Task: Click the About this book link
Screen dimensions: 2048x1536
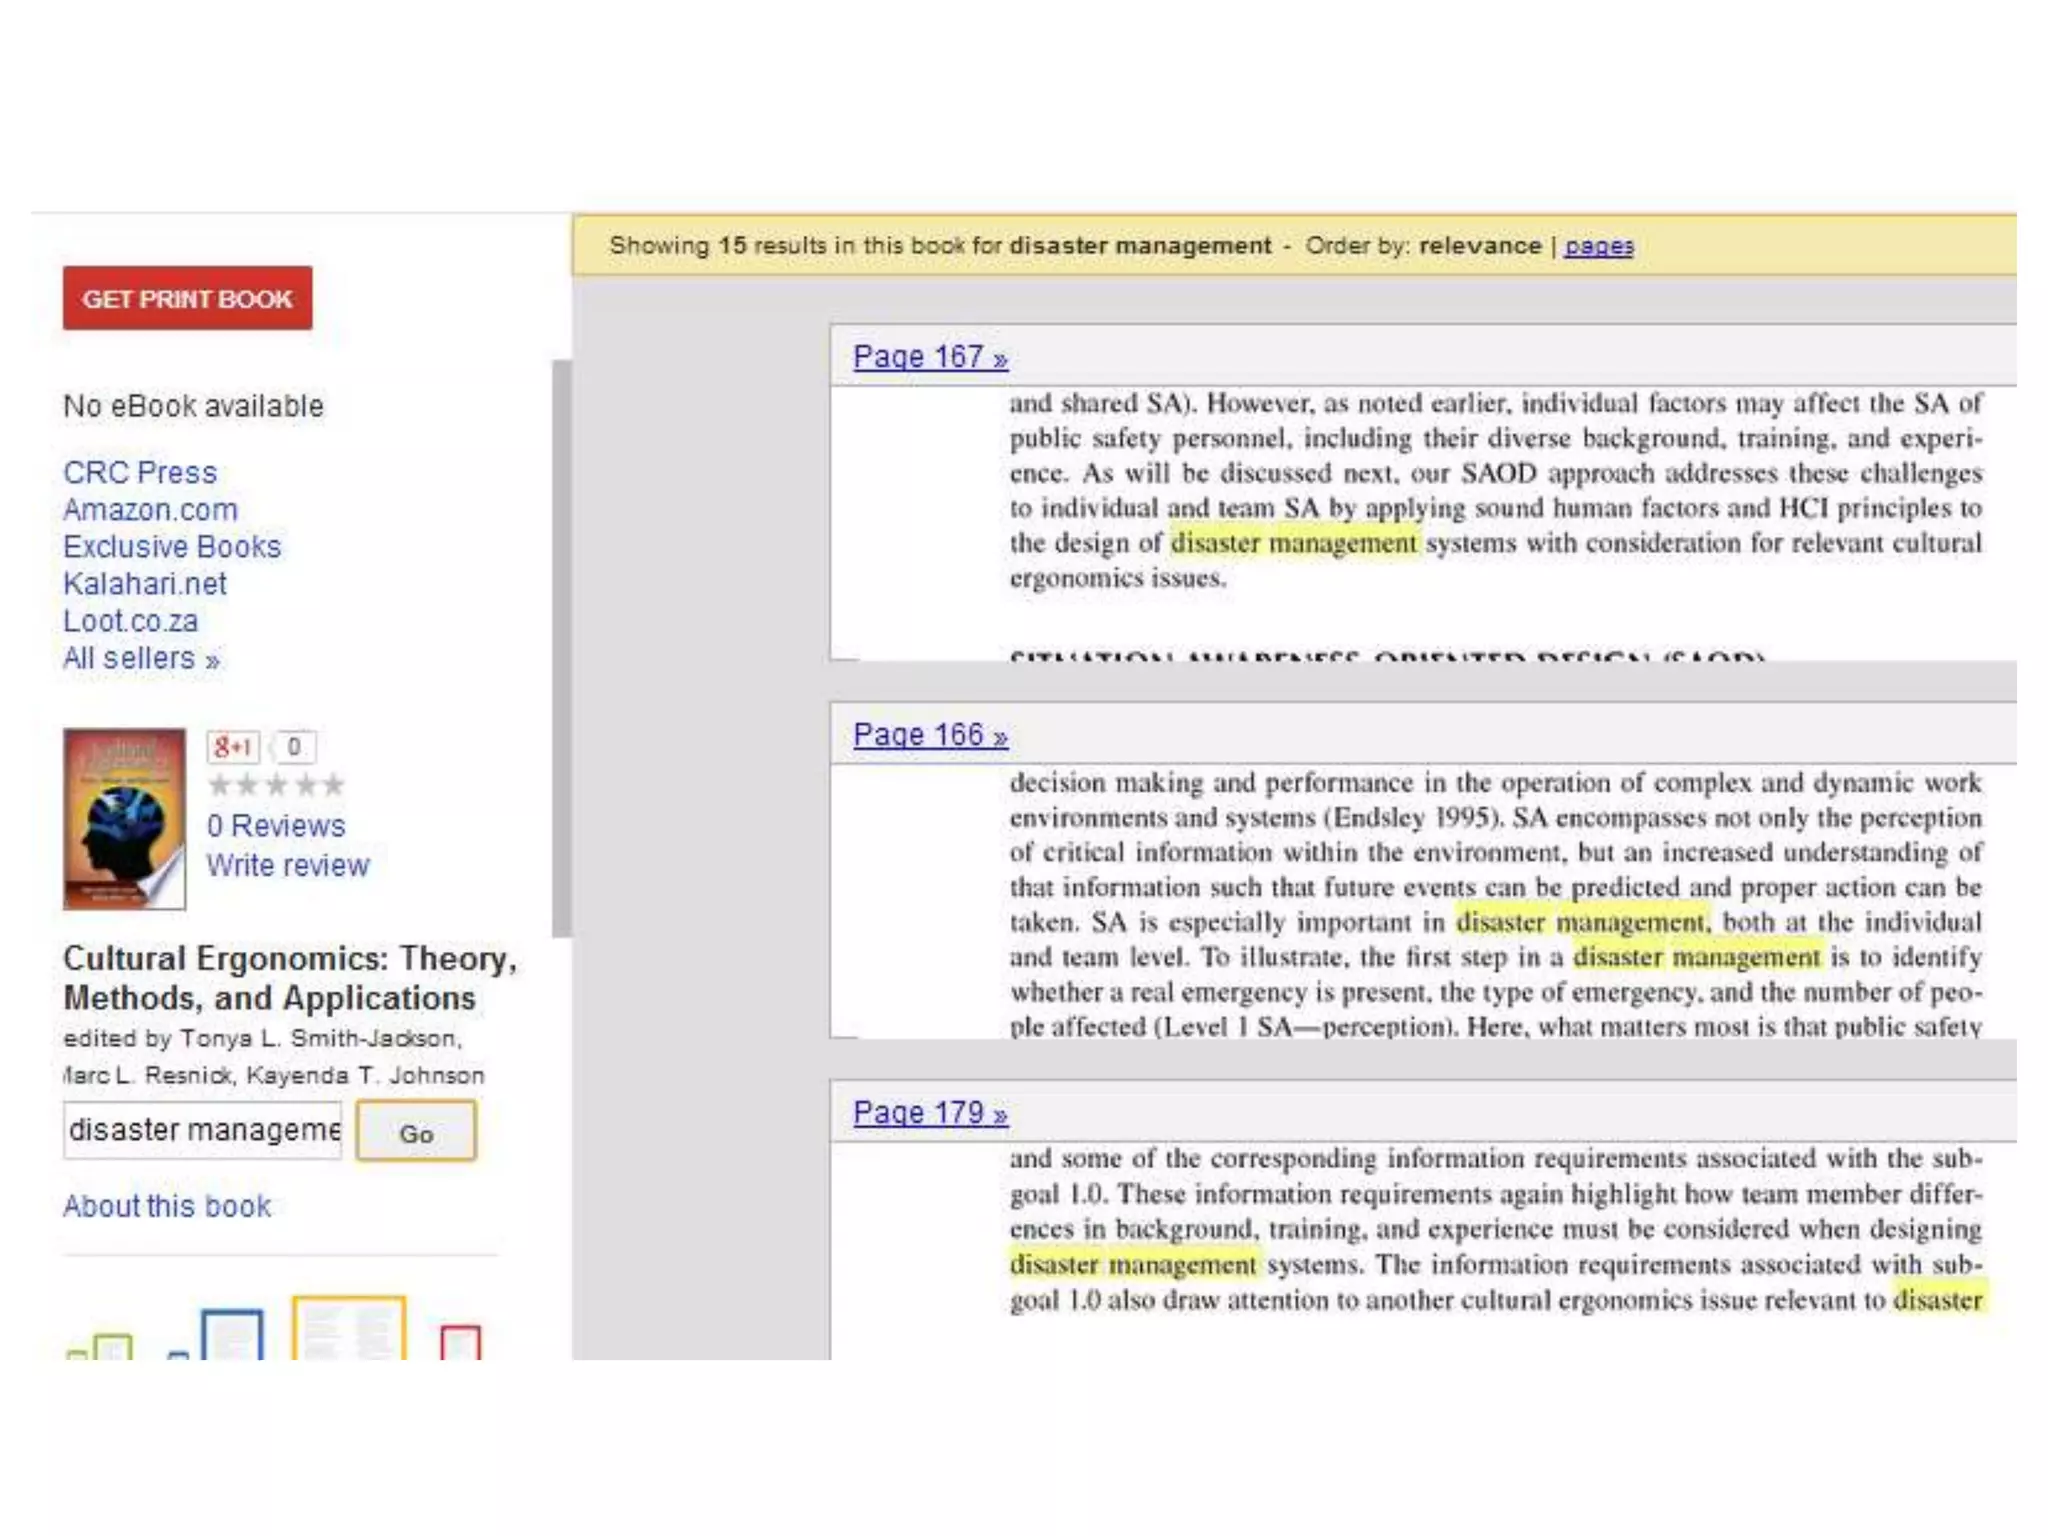Action: tap(167, 1207)
